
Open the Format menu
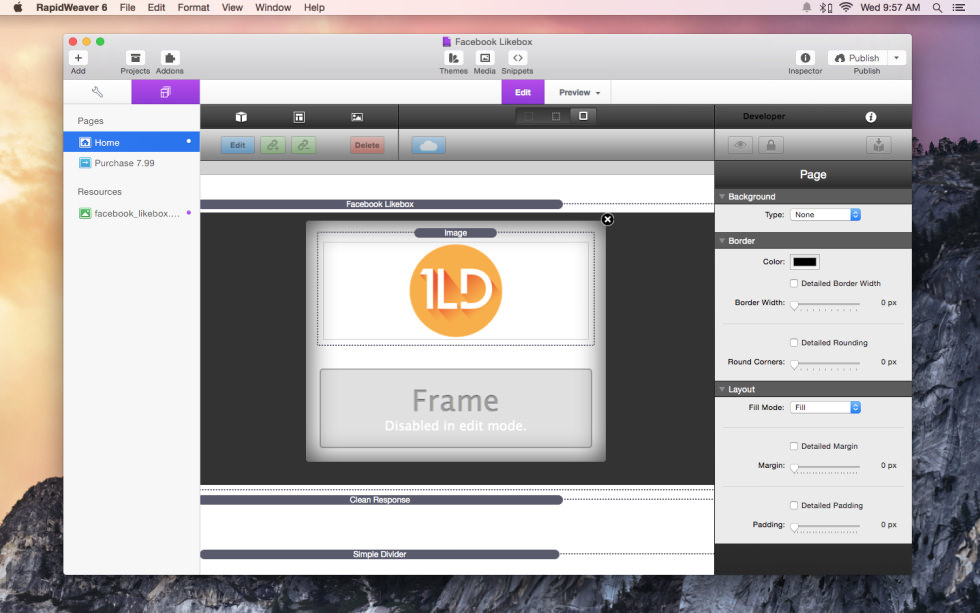pos(194,7)
